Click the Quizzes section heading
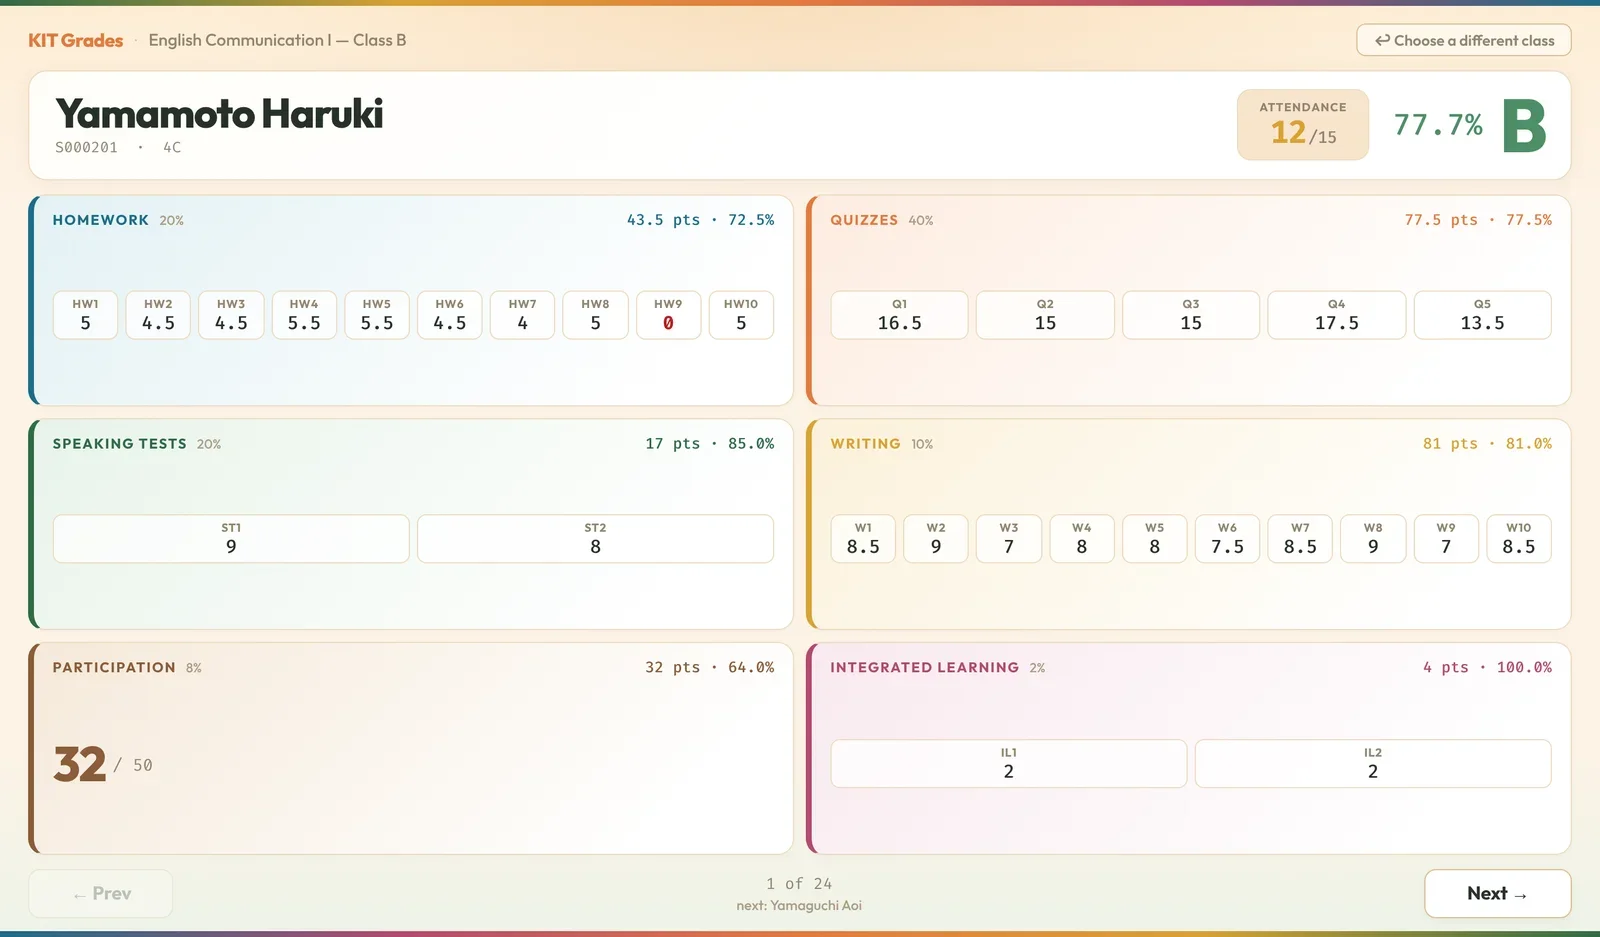 point(864,220)
